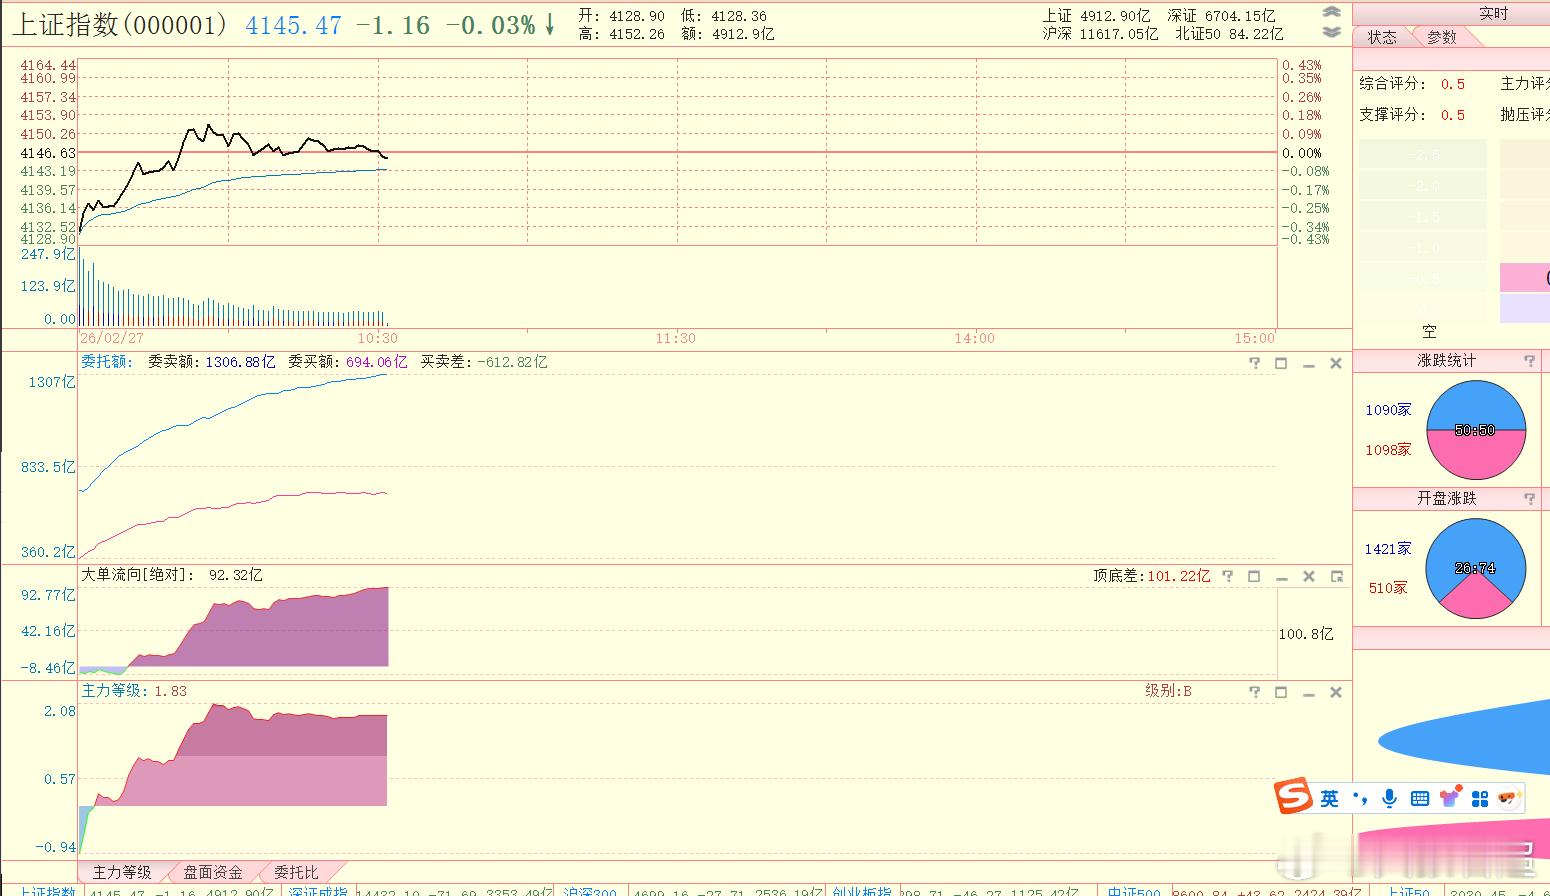
Task: Click the 26:74 pie chart
Action: (1475, 568)
